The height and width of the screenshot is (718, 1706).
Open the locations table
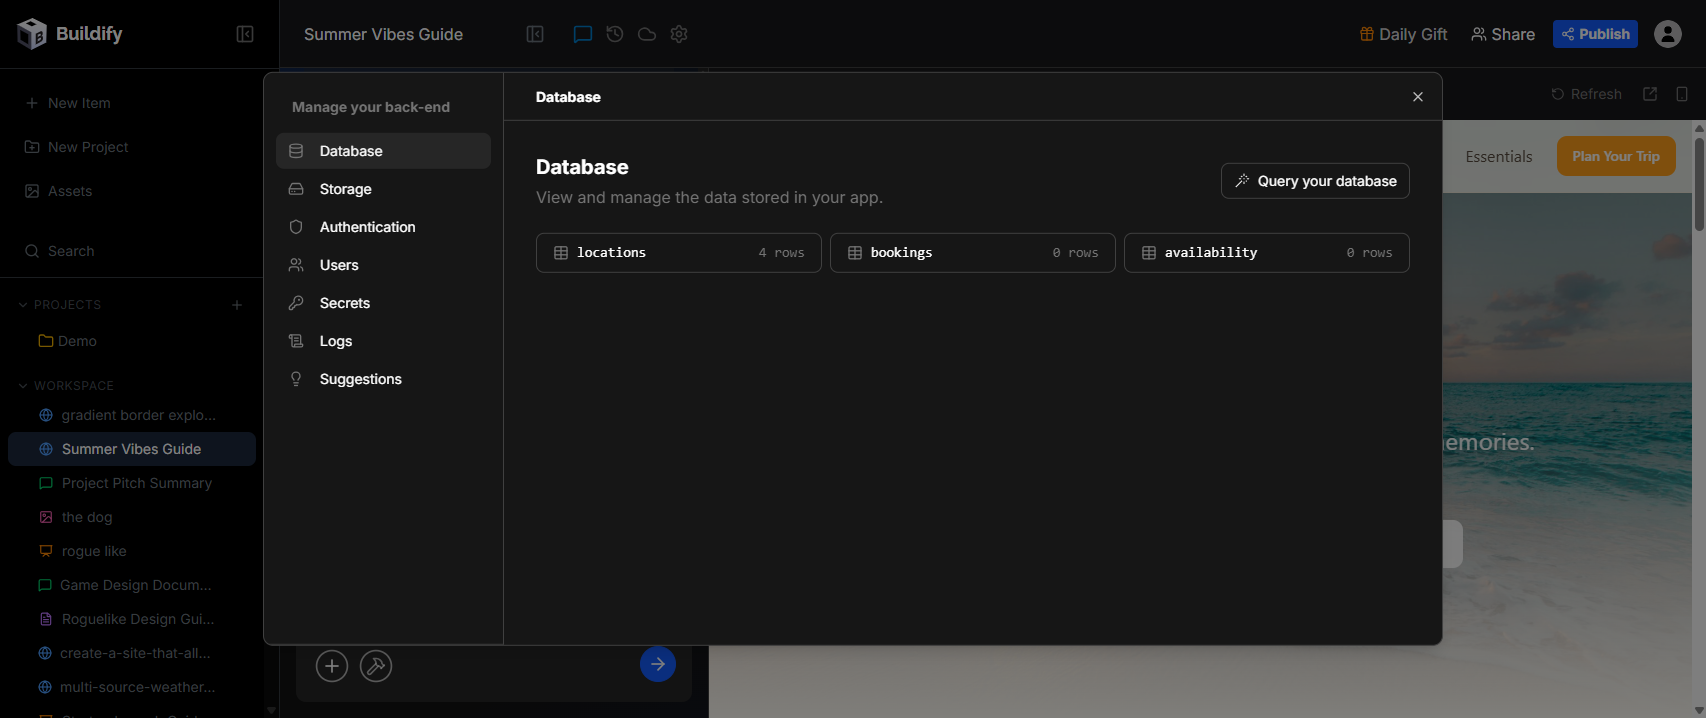pyautogui.click(x=679, y=253)
